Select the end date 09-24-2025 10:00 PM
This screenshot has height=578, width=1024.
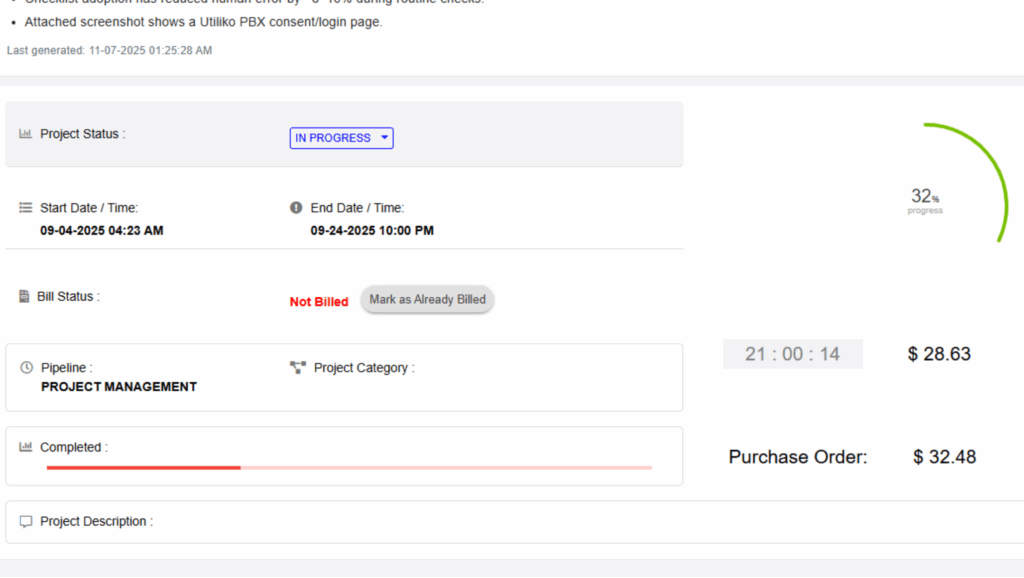click(372, 231)
